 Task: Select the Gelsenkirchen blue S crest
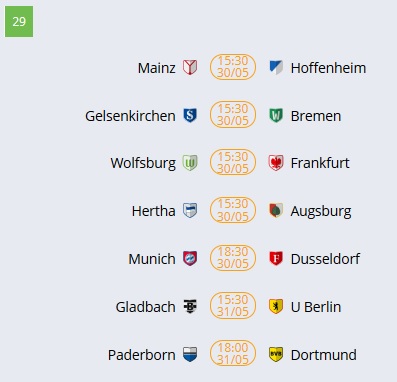point(190,115)
